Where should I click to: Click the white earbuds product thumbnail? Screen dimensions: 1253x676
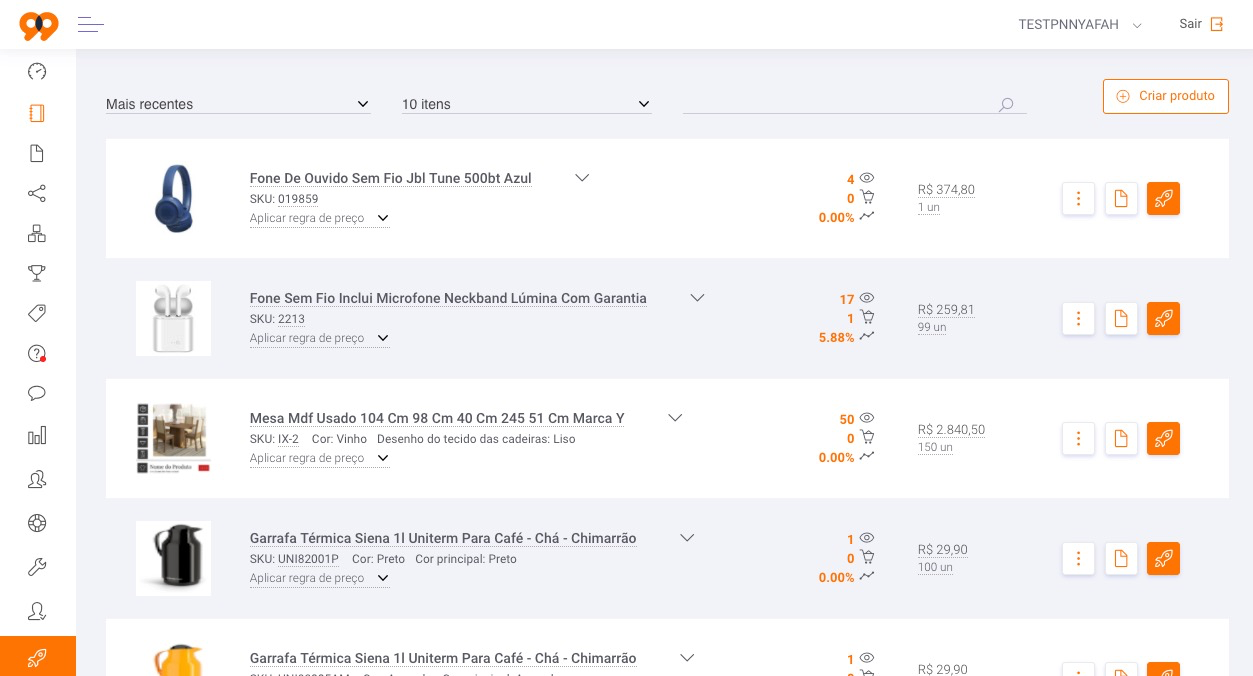[x=173, y=318]
